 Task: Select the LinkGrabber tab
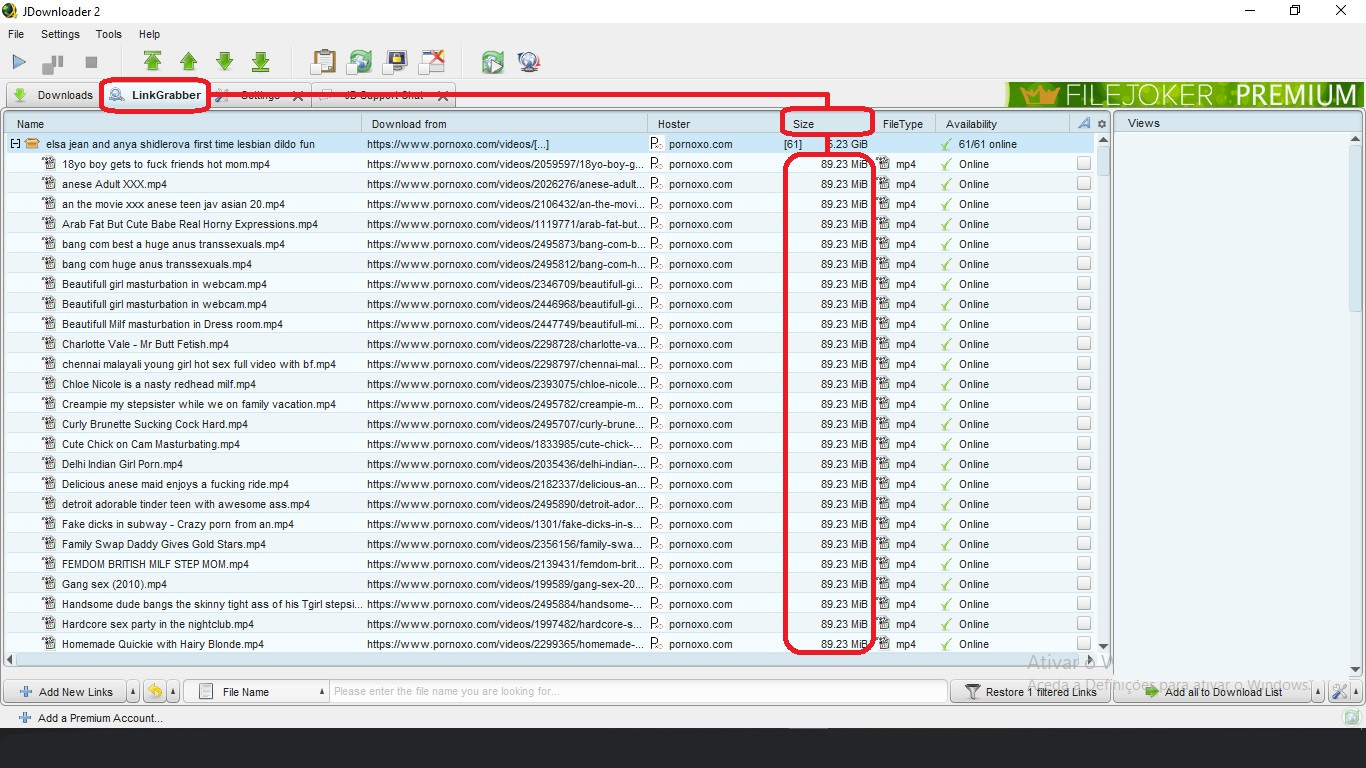(156, 95)
